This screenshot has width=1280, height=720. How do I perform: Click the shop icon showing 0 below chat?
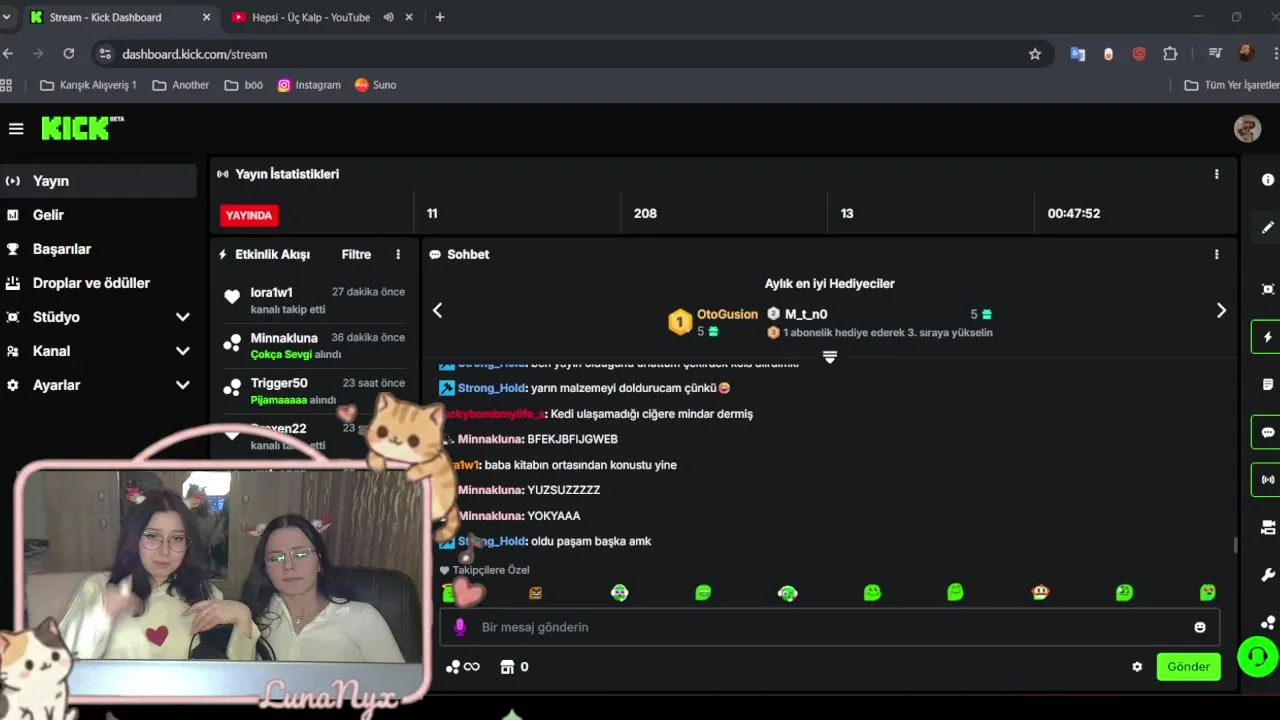coord(514,667)
